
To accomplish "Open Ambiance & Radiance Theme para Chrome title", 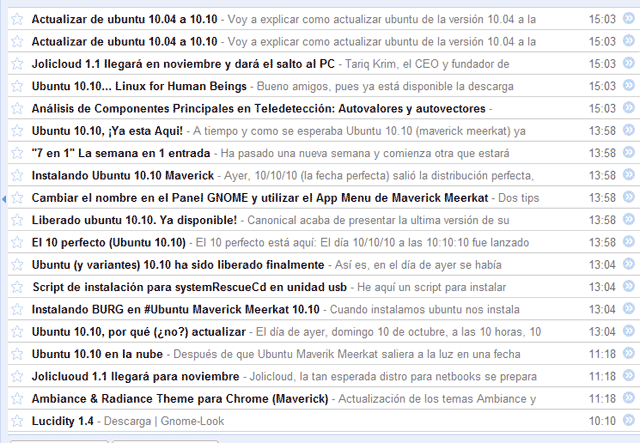I will [180, 399].
